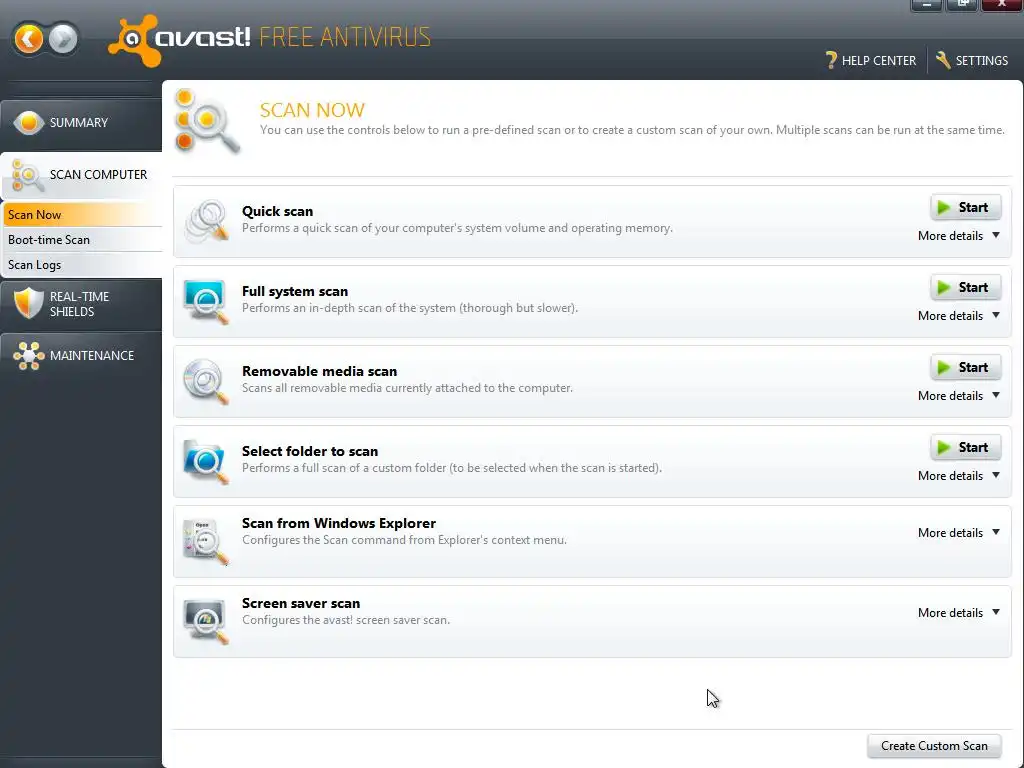The width and height of the screenshot is (1024, 768).
Task: Click the Quick scan magnifier icon
Action: coord(206,221)
